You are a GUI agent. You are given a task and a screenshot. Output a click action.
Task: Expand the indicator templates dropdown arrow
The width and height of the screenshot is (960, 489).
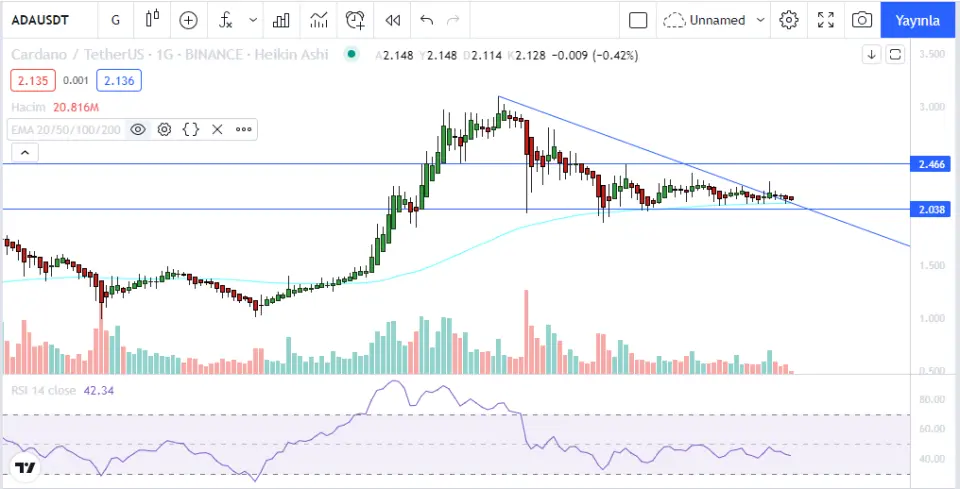click(252, 19)
